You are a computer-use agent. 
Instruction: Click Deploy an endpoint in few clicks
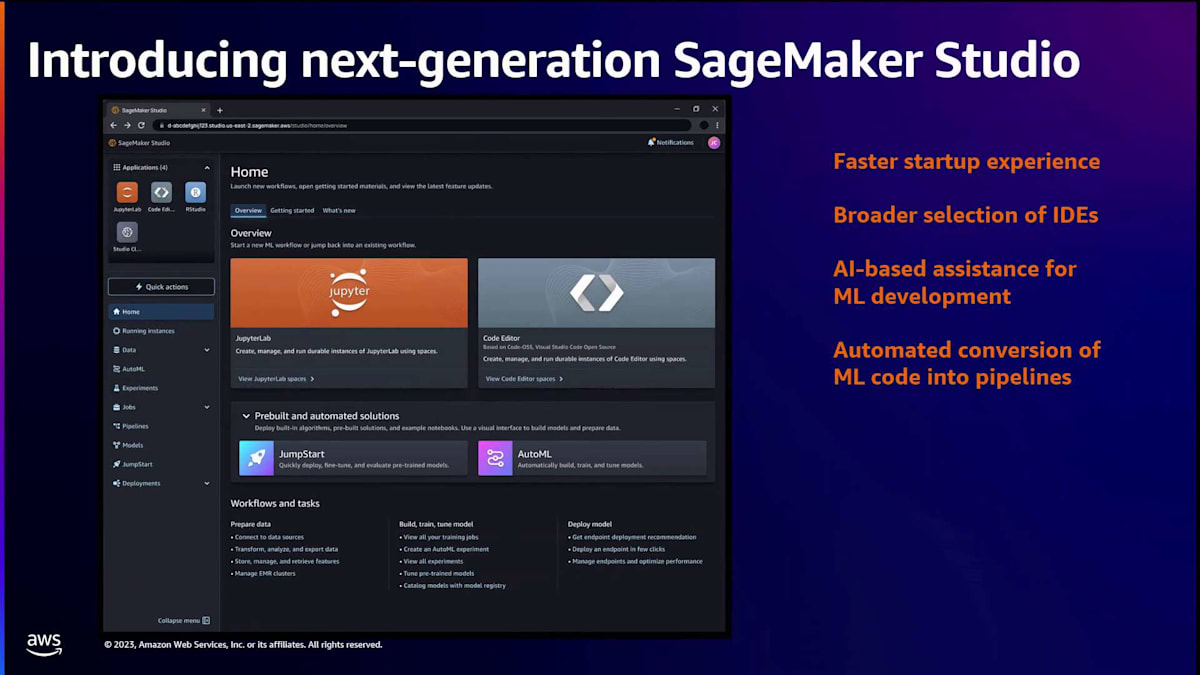tap(616, 549)
